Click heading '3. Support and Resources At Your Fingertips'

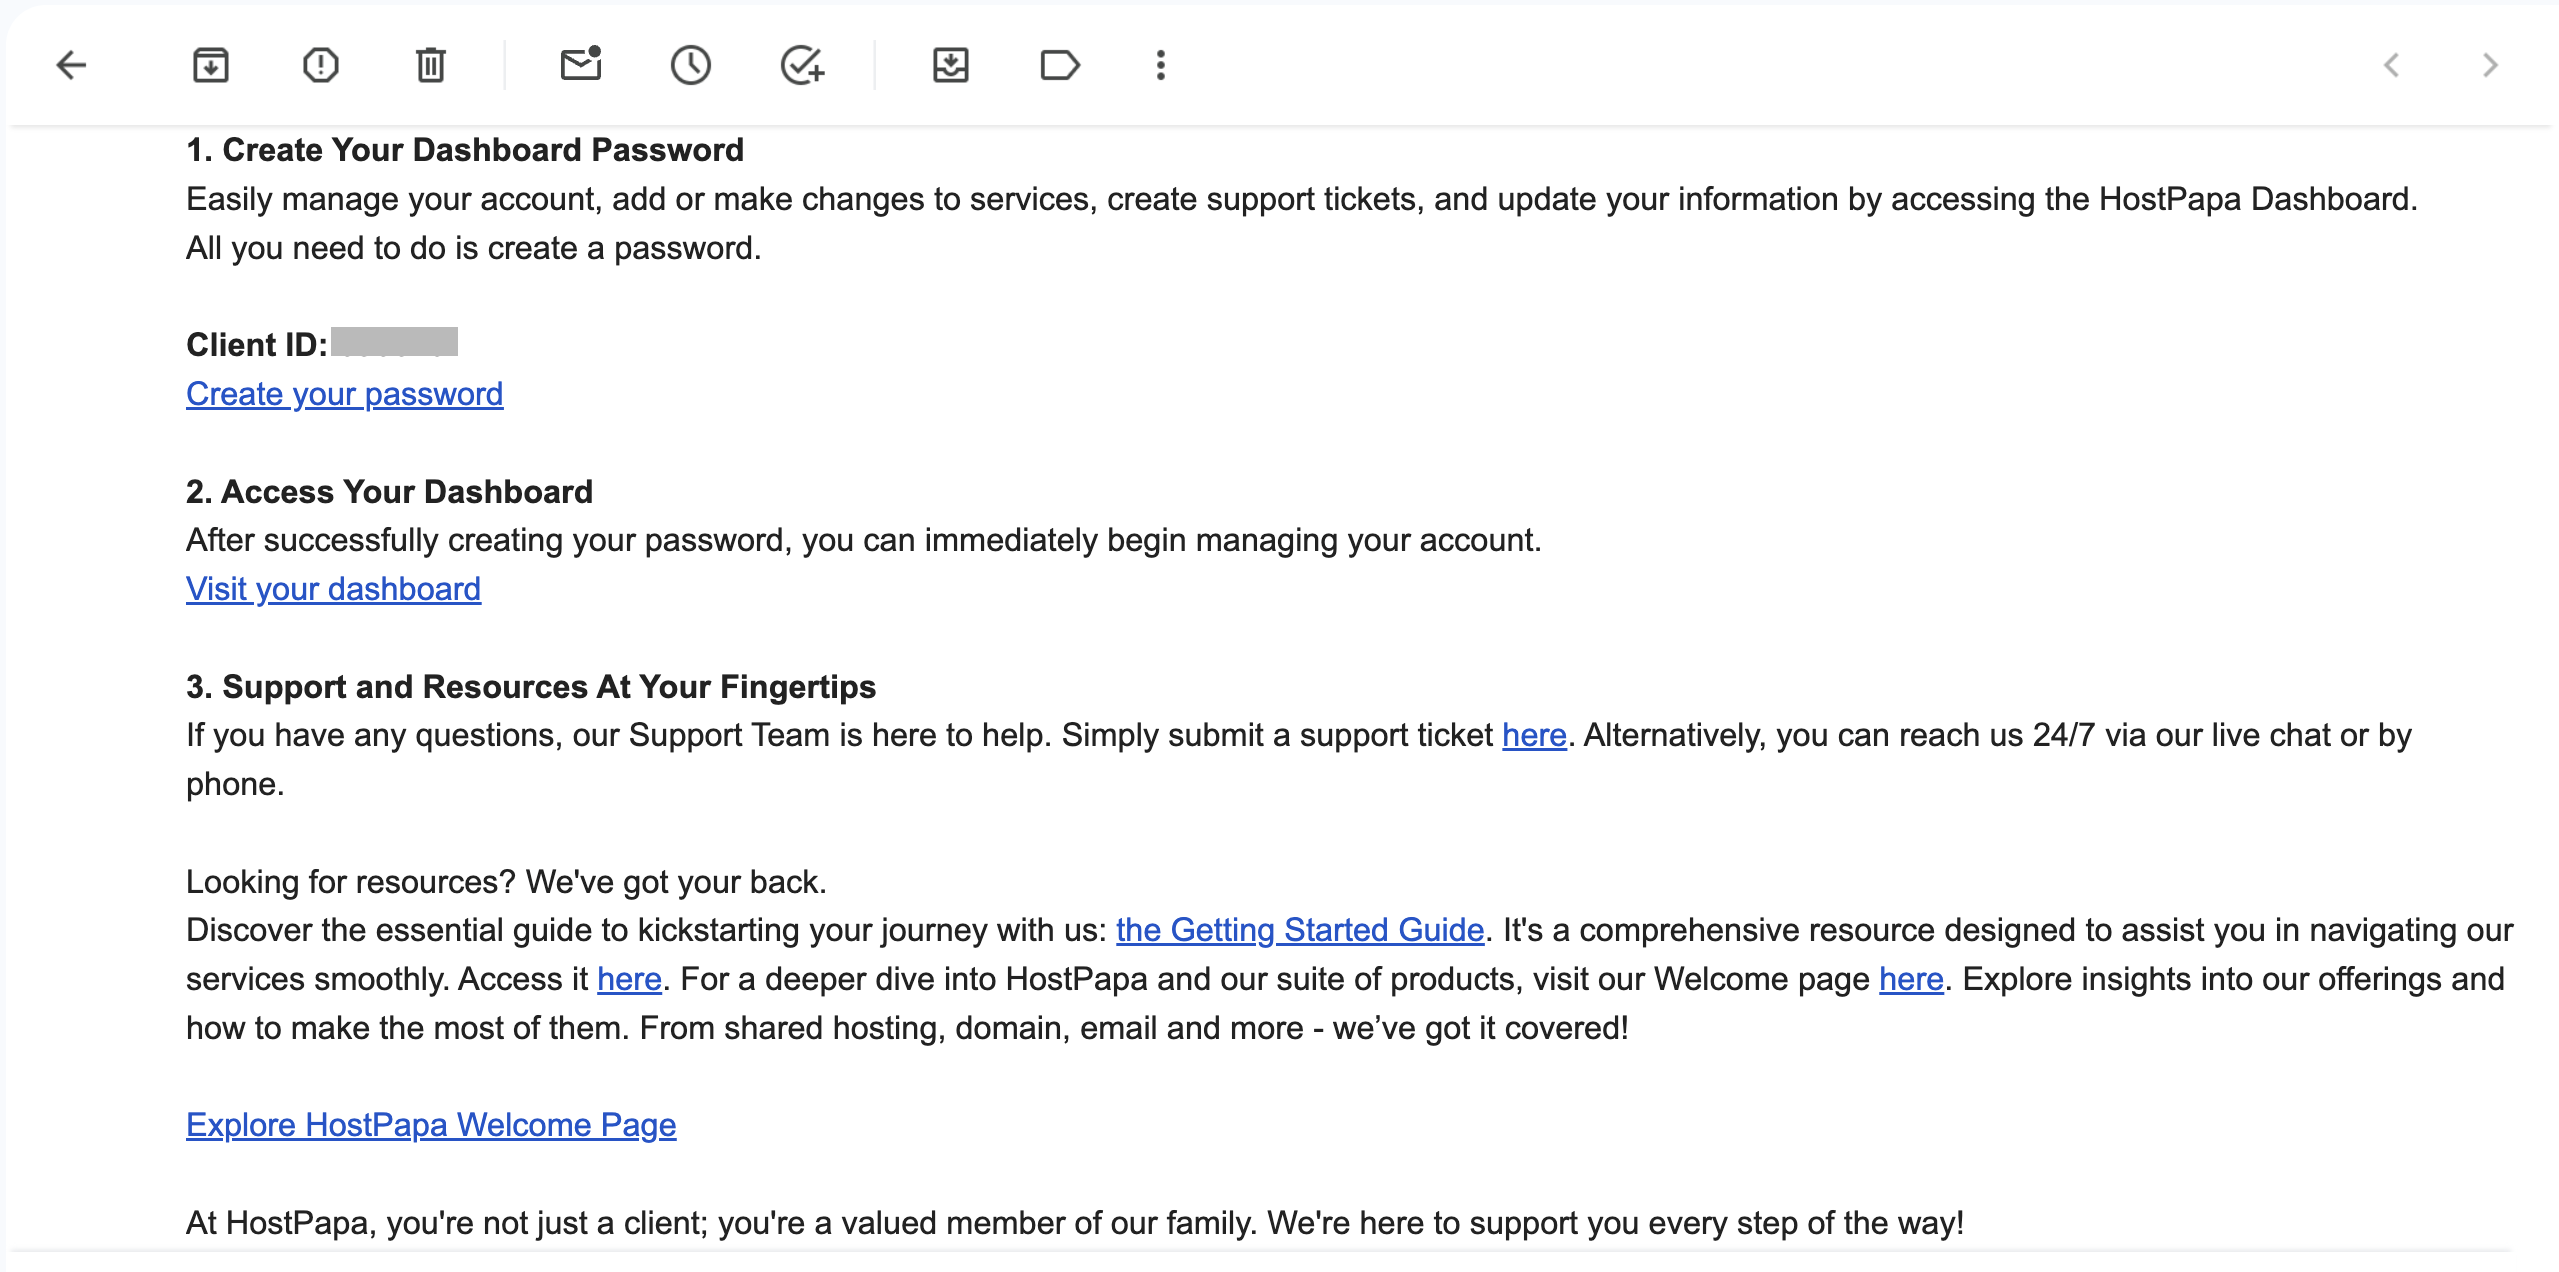pos(531,687)
